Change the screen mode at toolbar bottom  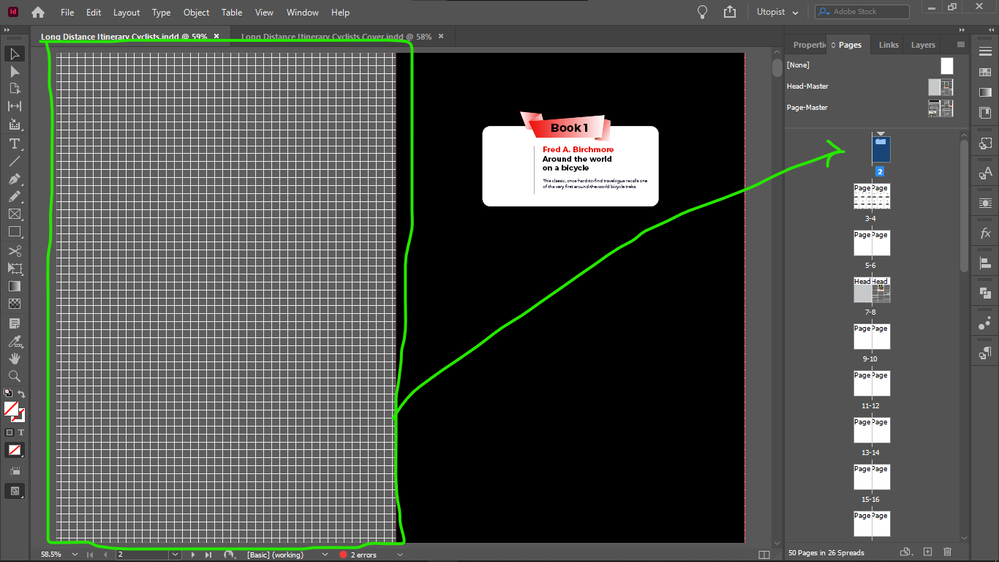[x=14, y=491]
